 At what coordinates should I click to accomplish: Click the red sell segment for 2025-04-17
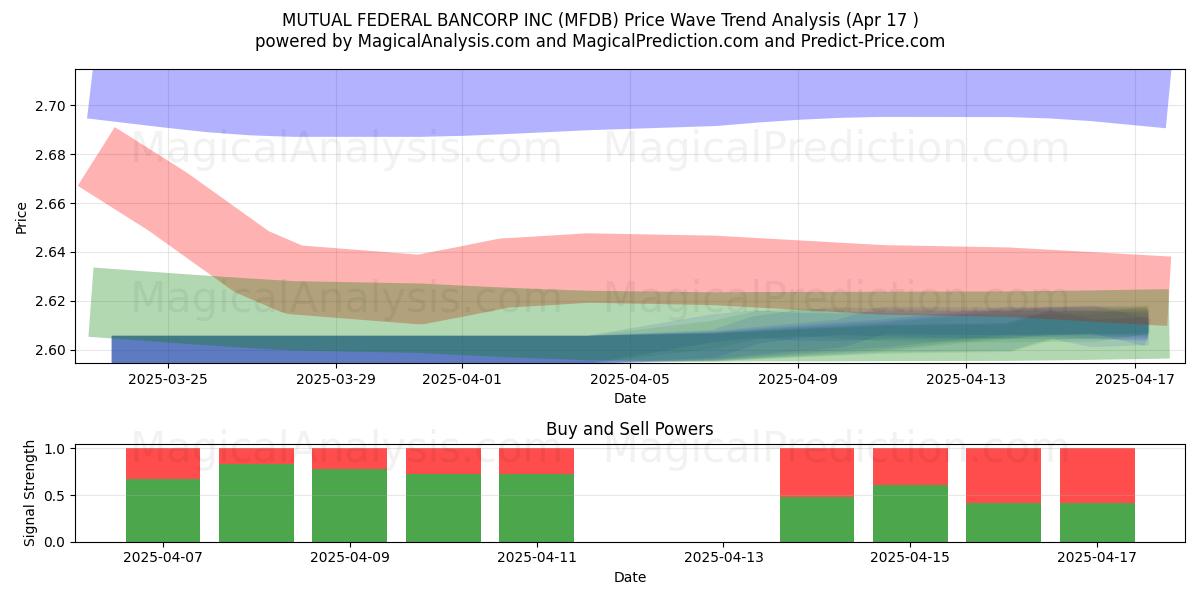click(x=1097, y=476)
